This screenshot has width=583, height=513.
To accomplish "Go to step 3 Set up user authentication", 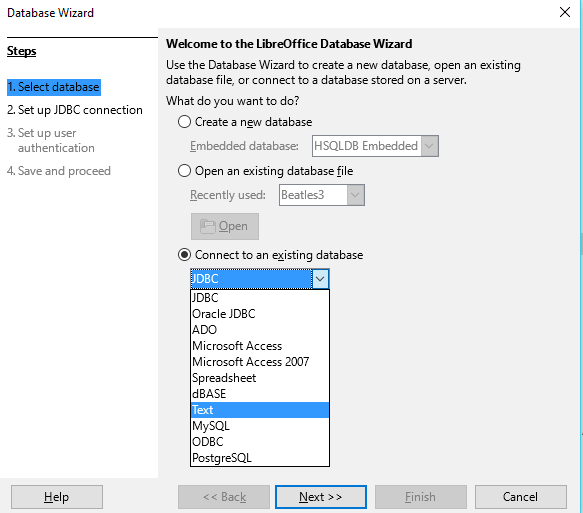I will tap(51, 141).
